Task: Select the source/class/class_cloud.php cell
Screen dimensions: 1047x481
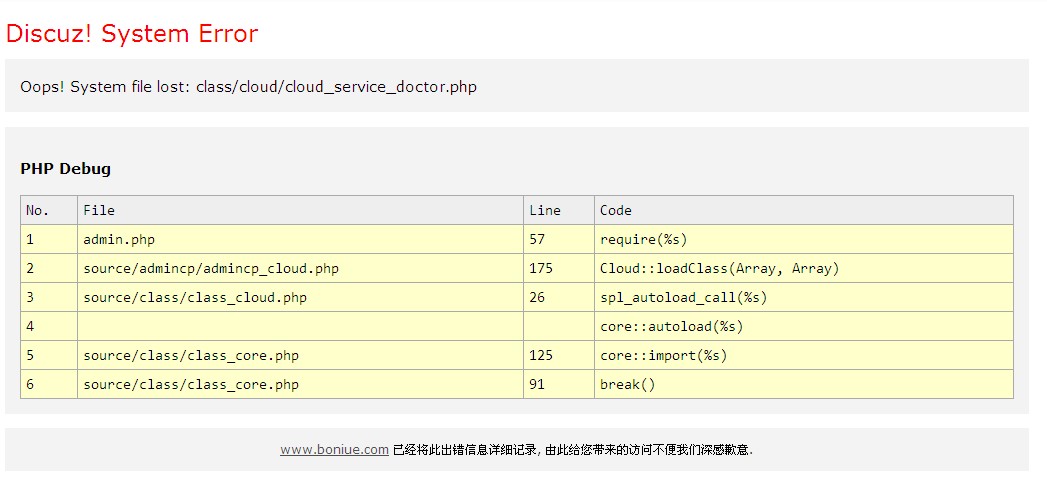Action: 300,297
